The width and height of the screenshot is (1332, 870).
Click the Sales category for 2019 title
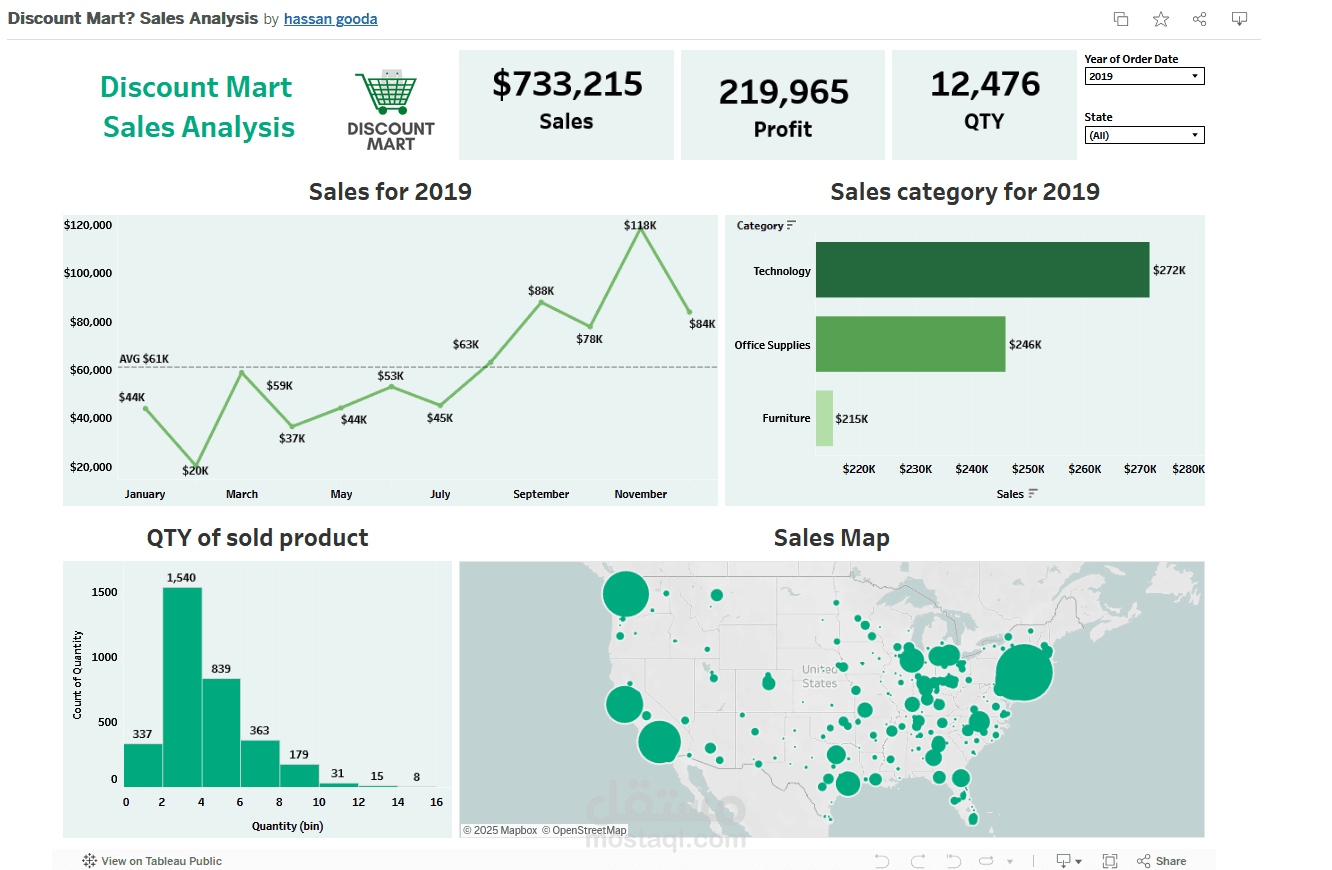(965, 191)
